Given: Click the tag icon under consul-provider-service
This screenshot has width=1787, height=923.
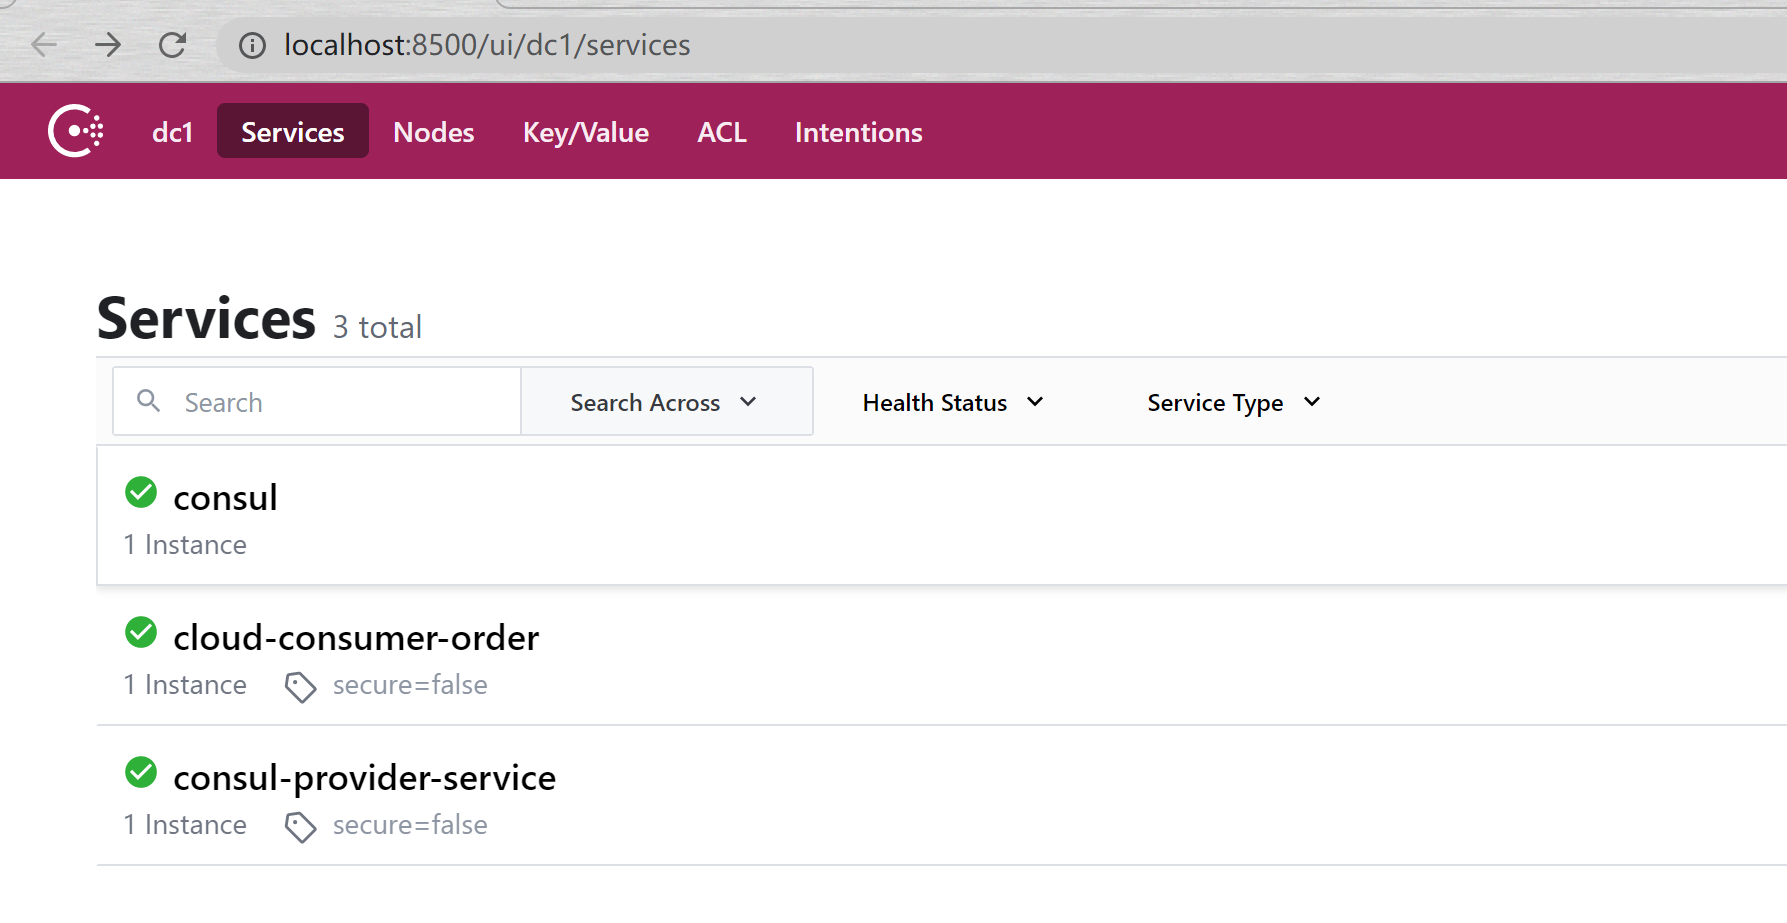Looking at the screenshot, I should pyautogui.click(x=300, y=827).
